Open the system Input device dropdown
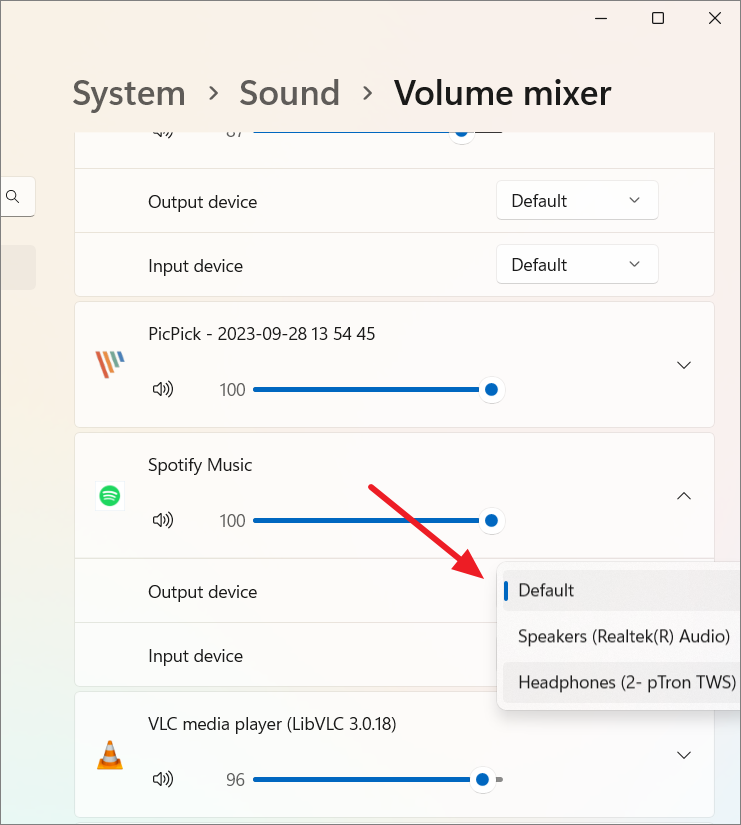Viewport: 741px width, 825px height. point(577,264)
